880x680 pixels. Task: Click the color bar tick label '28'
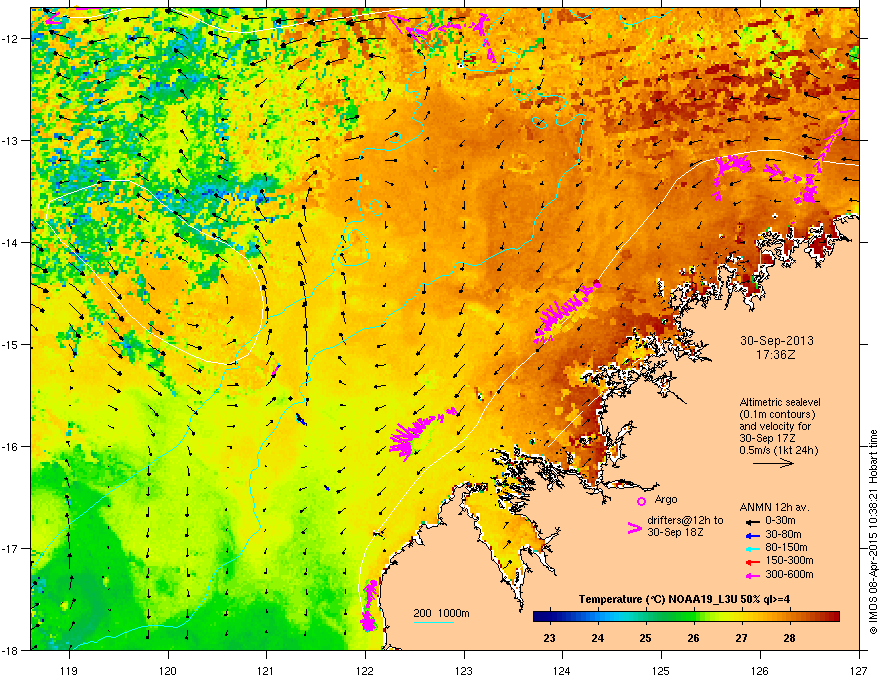(x=790, y=638)
